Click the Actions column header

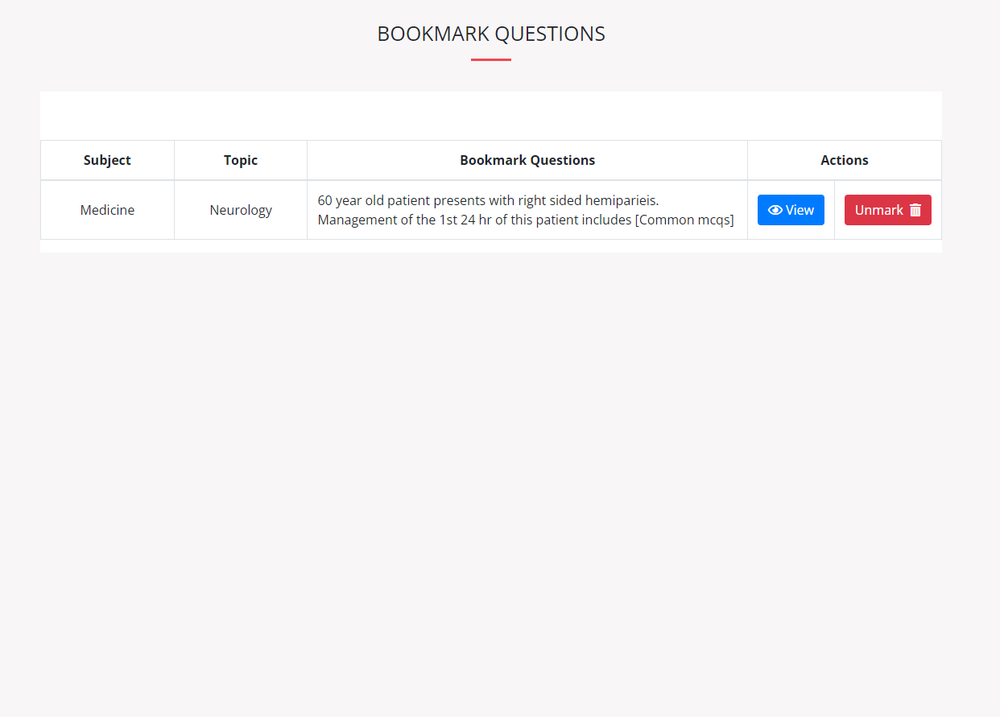pos(844,160)
